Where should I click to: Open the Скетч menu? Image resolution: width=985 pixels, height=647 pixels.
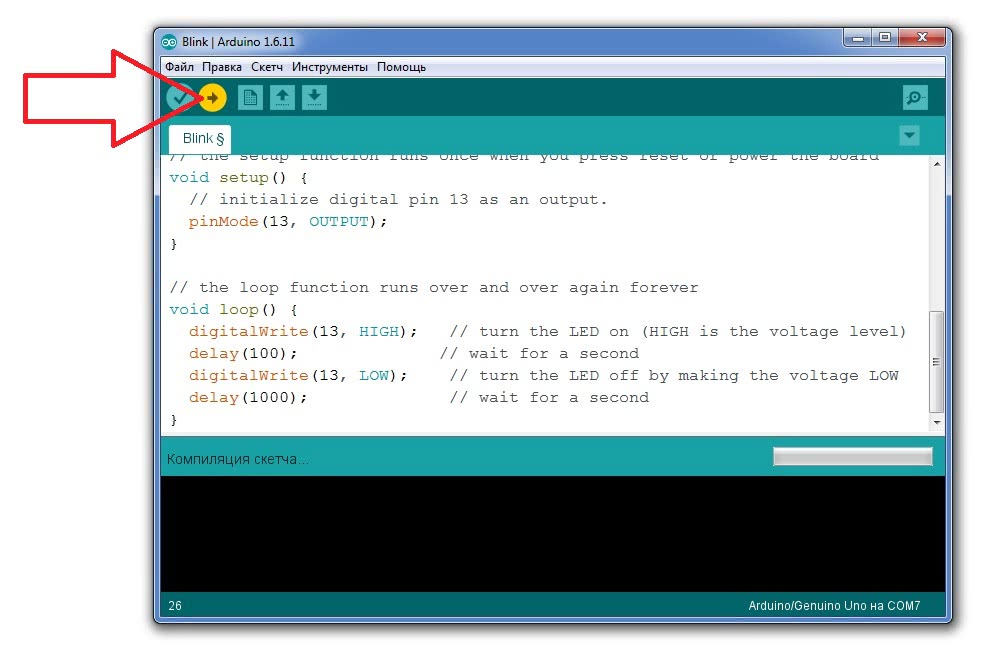coord(267,67)
